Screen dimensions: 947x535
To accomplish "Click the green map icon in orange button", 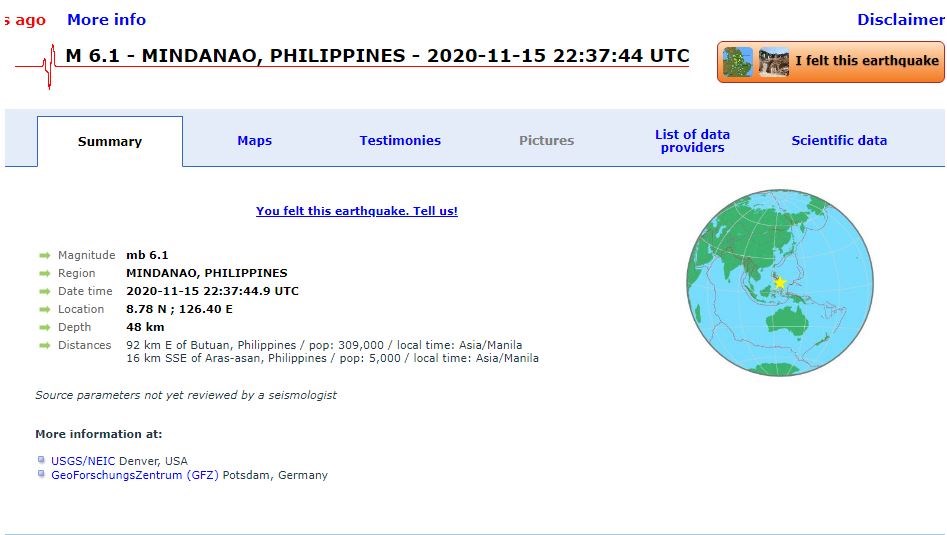I will (738, 62).
